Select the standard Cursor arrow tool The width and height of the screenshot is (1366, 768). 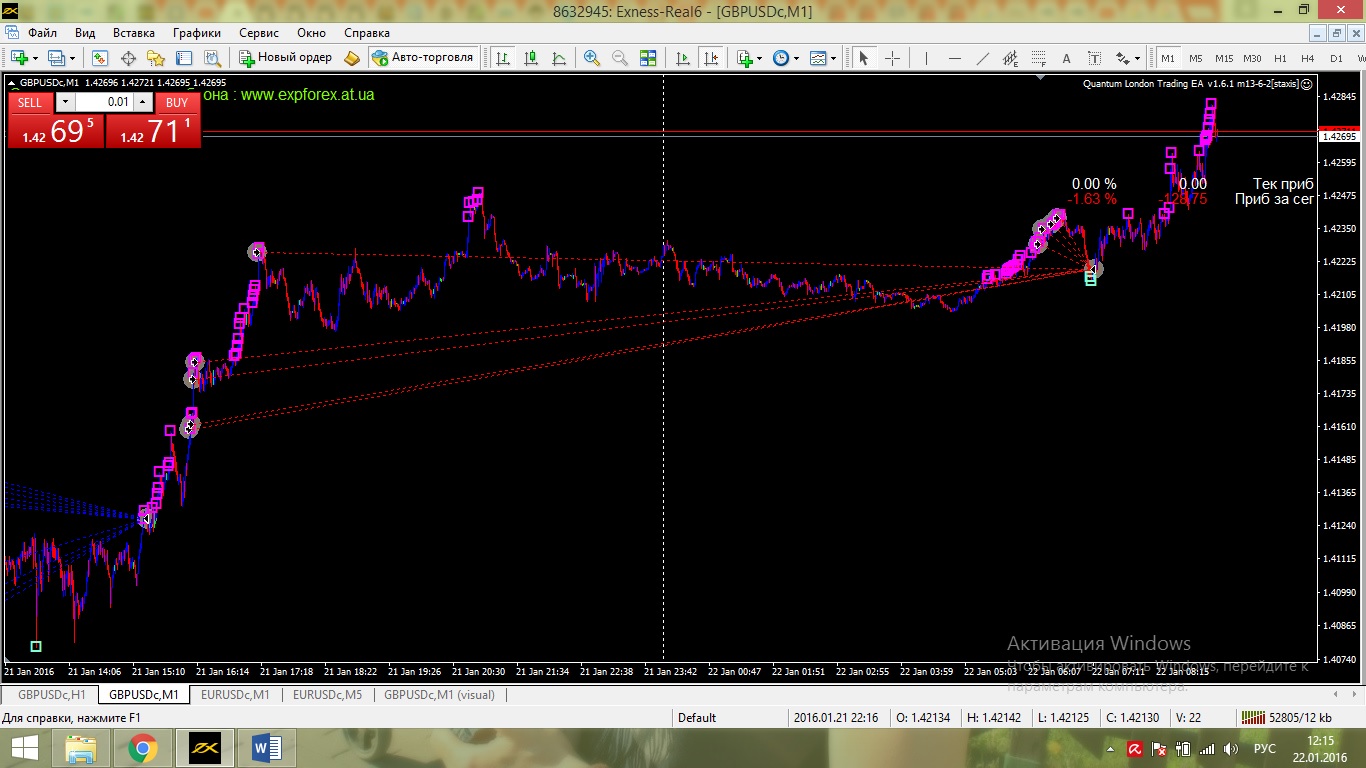864,58
